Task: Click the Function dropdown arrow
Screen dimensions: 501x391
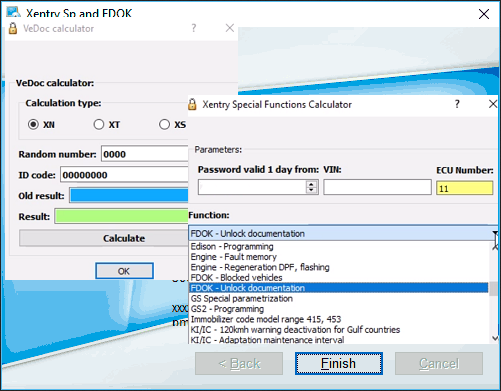Action: tap(495, 233)
